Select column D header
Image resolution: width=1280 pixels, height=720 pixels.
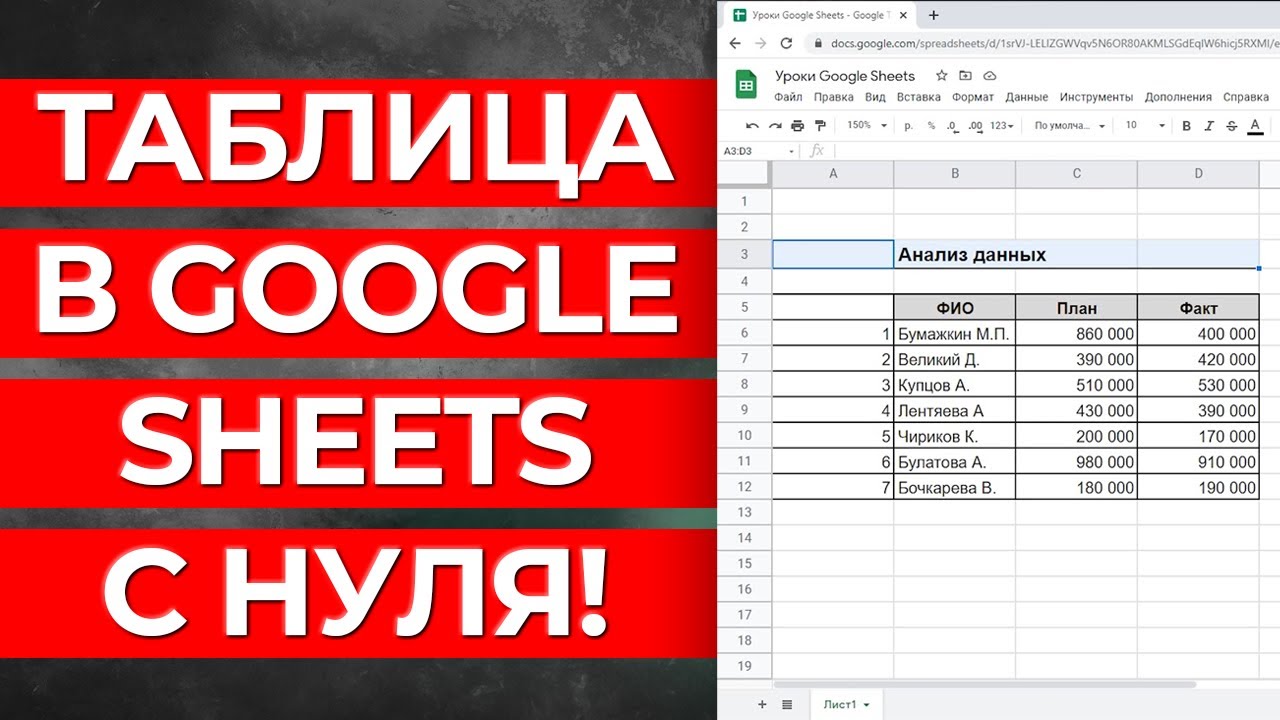(x=1199, y=174)
